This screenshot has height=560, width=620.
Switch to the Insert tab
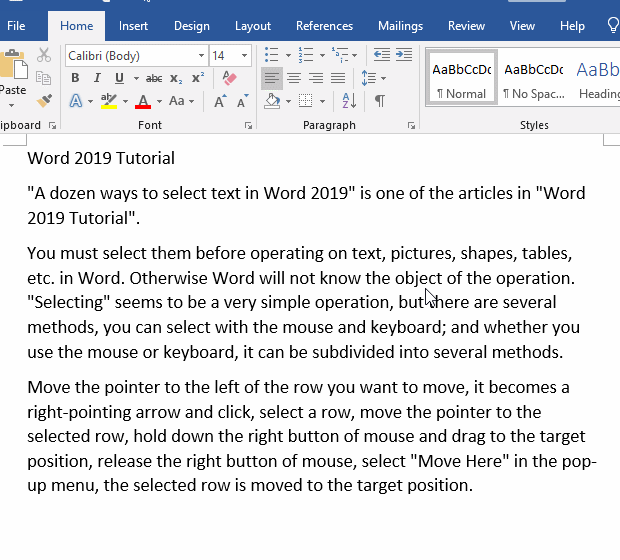click(x=133, y=26)
